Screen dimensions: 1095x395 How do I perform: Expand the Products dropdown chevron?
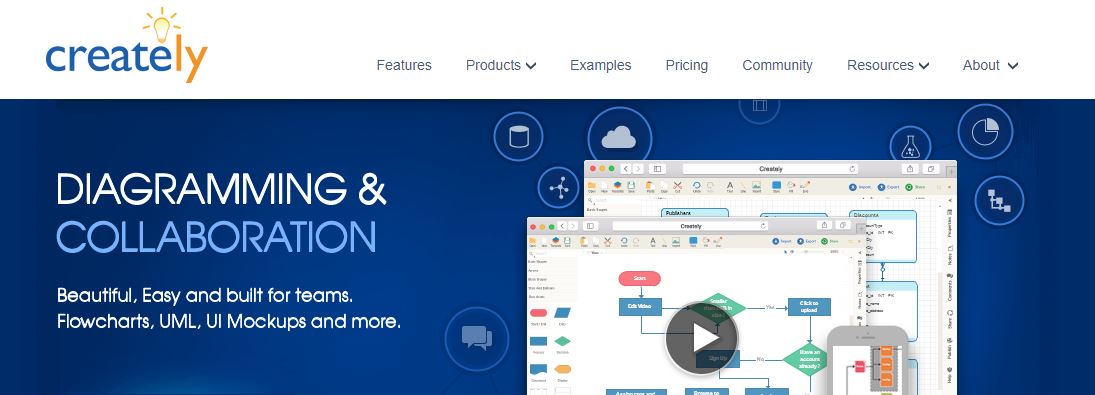pos(531,66)
